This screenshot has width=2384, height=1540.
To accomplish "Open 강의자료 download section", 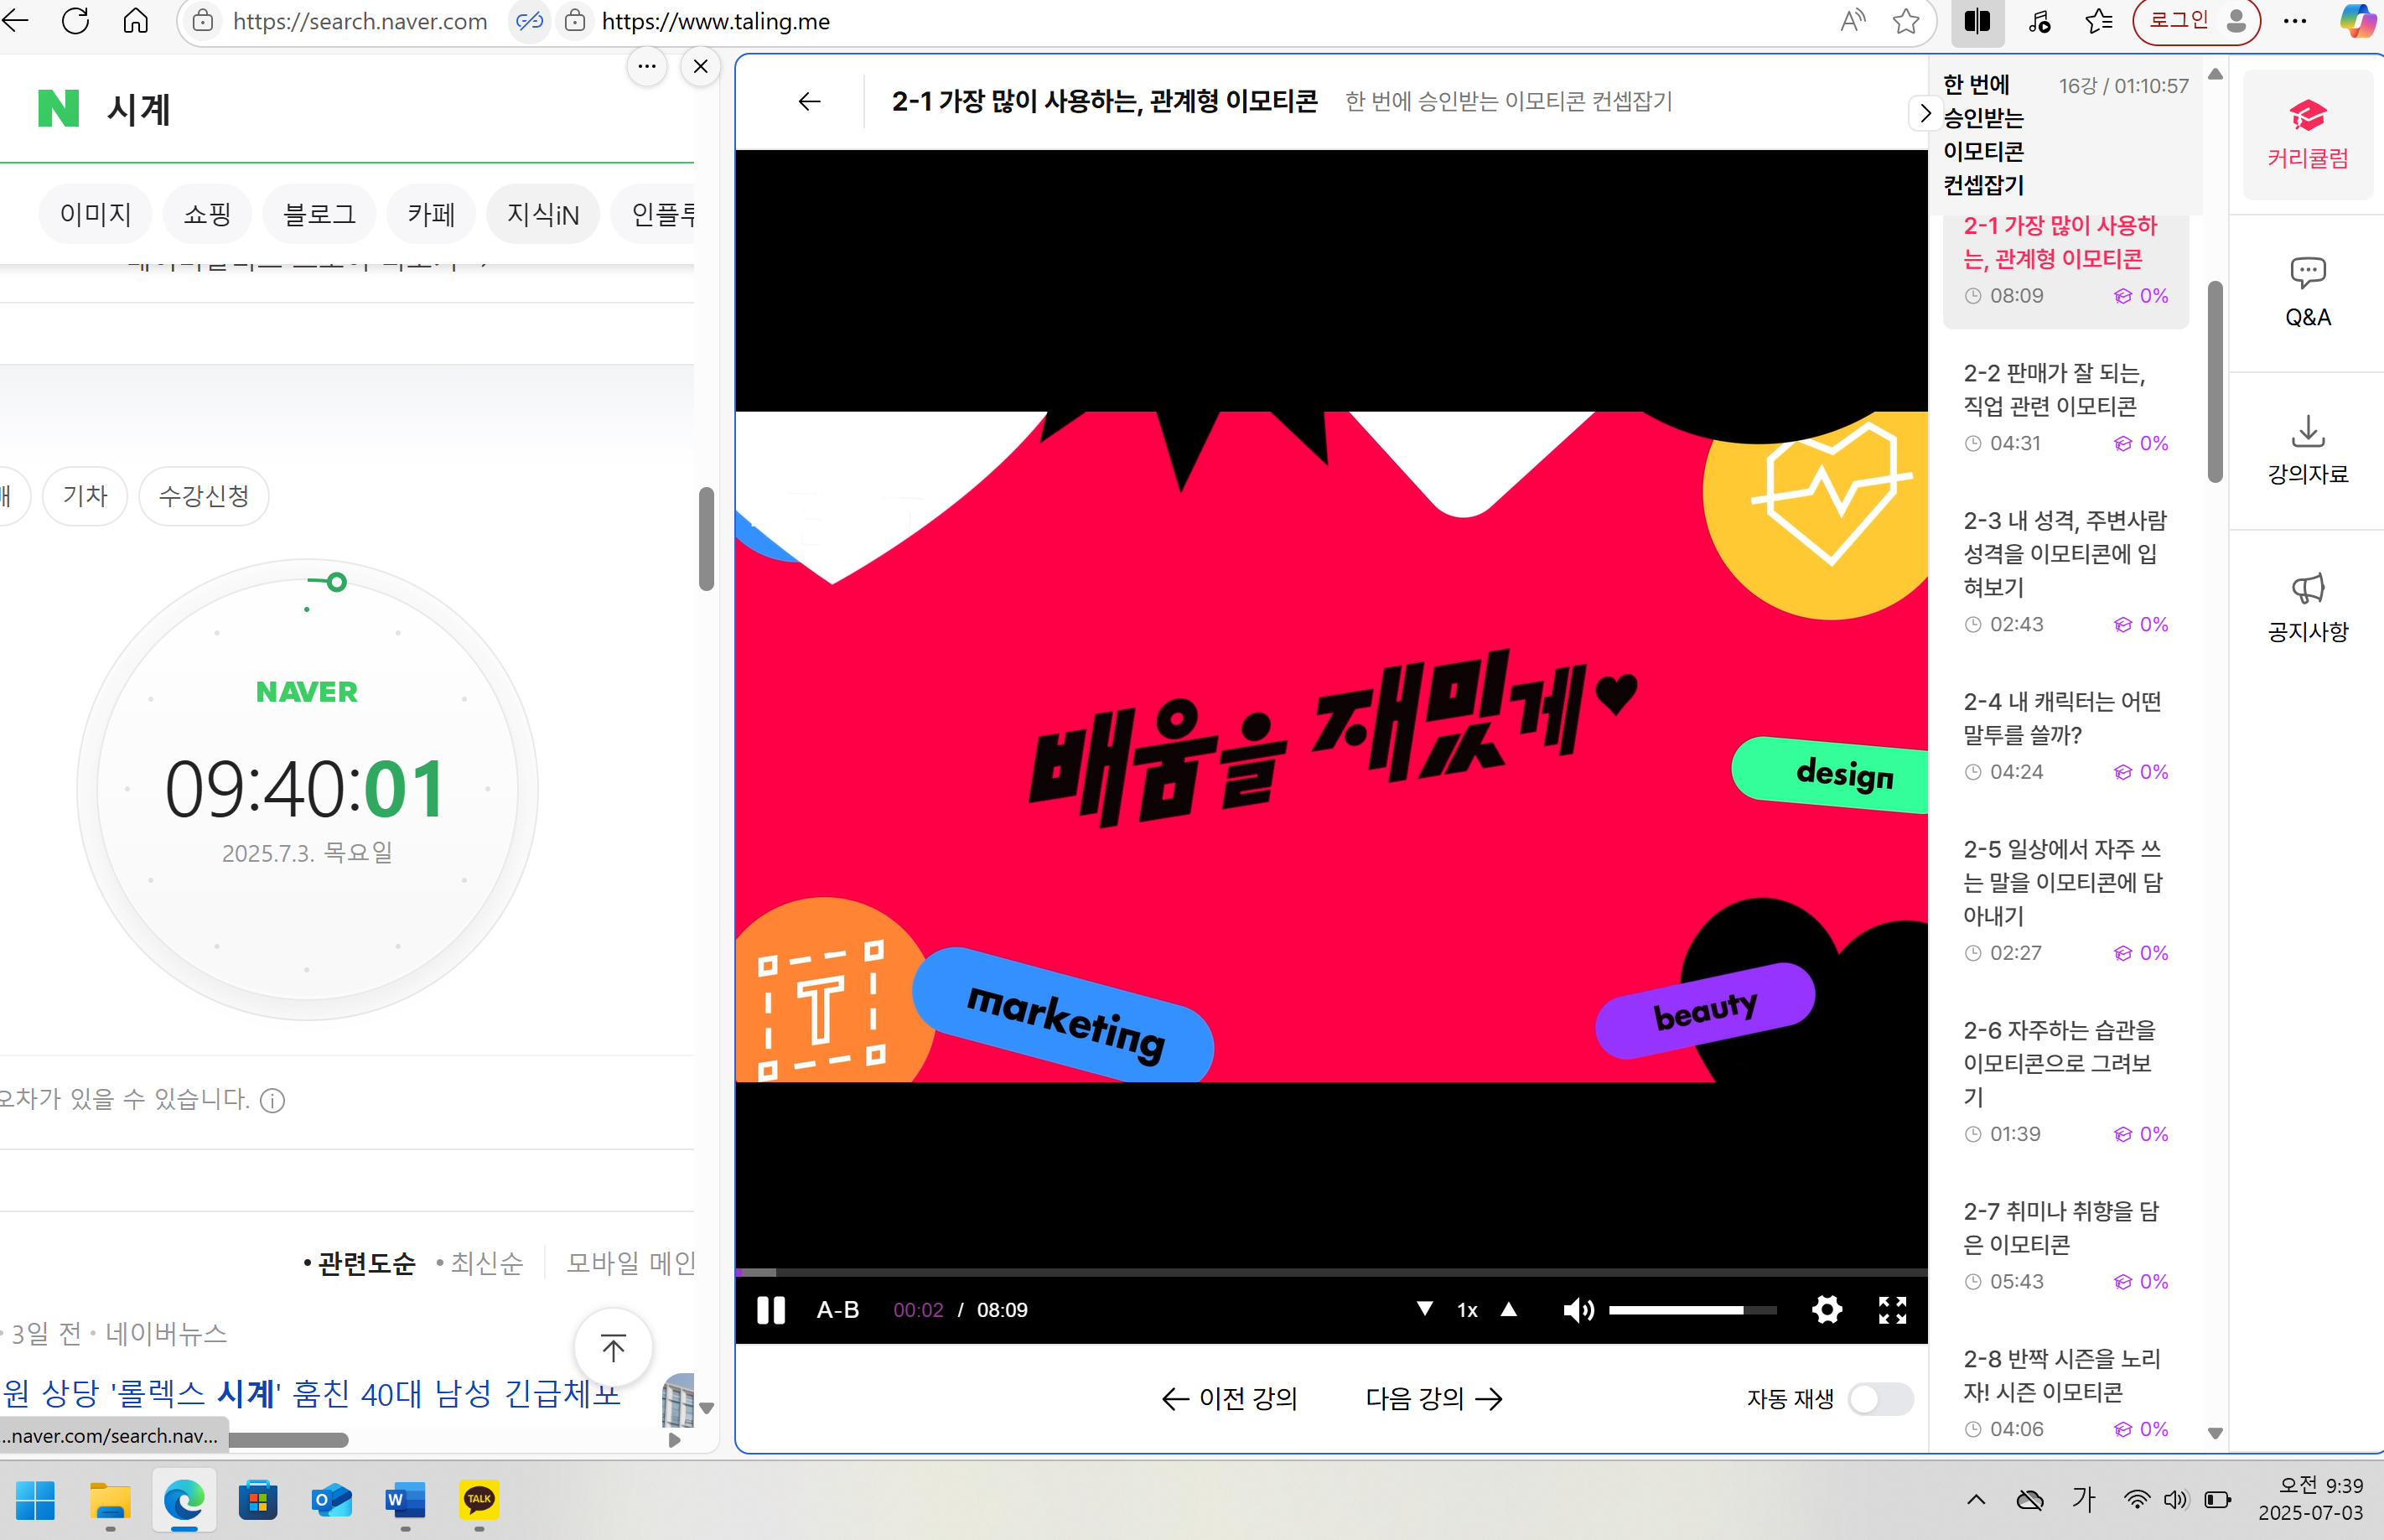I will pyautogui.click(x=2307, y=450).
